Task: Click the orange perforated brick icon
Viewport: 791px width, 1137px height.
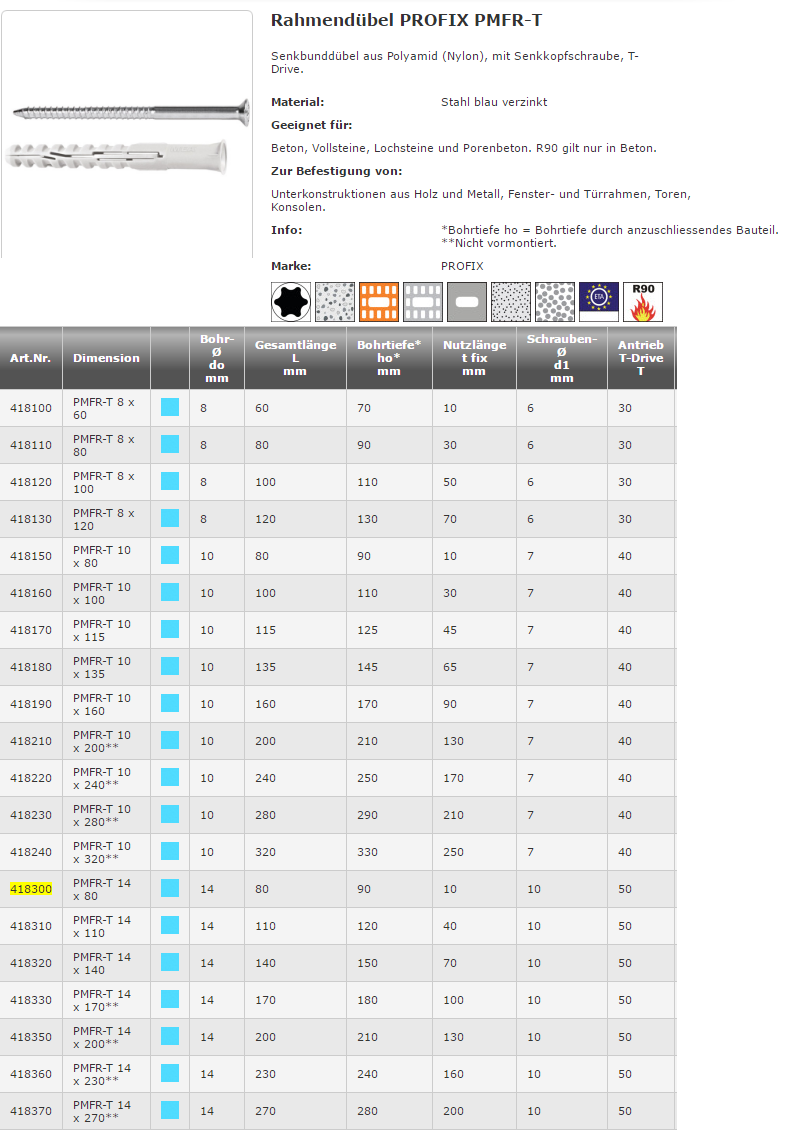Action: point(379,302)
